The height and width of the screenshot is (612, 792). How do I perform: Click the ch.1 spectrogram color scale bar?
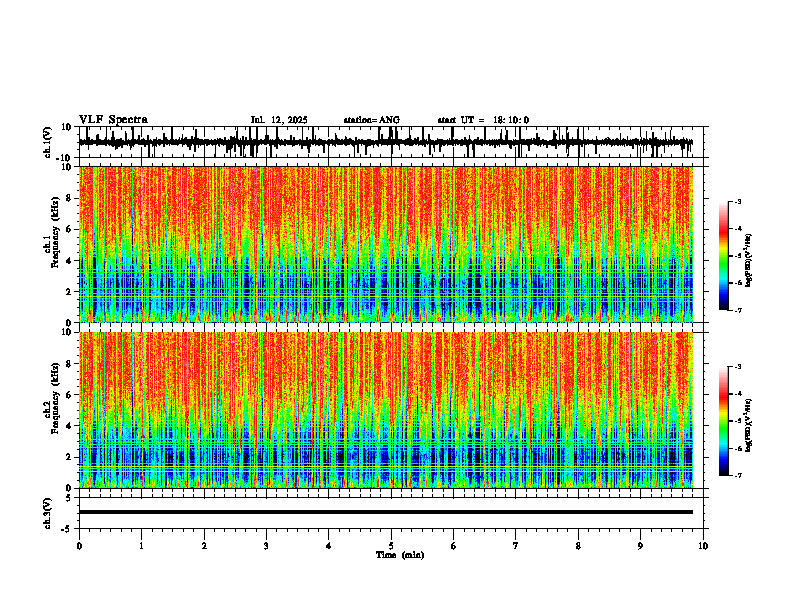pos(723,256)
